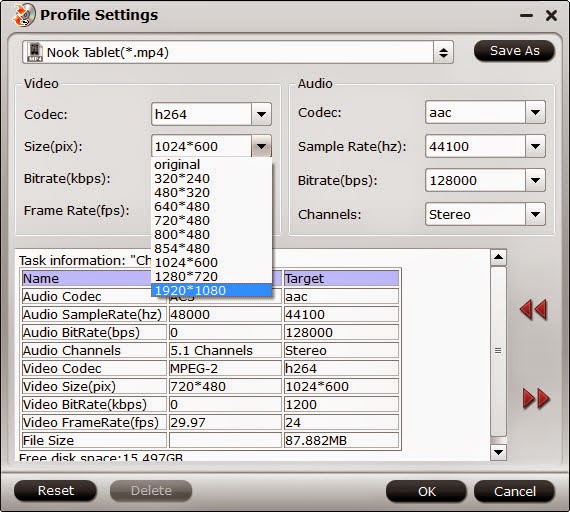Open the Nook Tablet profile format selector

click(238, 52)
